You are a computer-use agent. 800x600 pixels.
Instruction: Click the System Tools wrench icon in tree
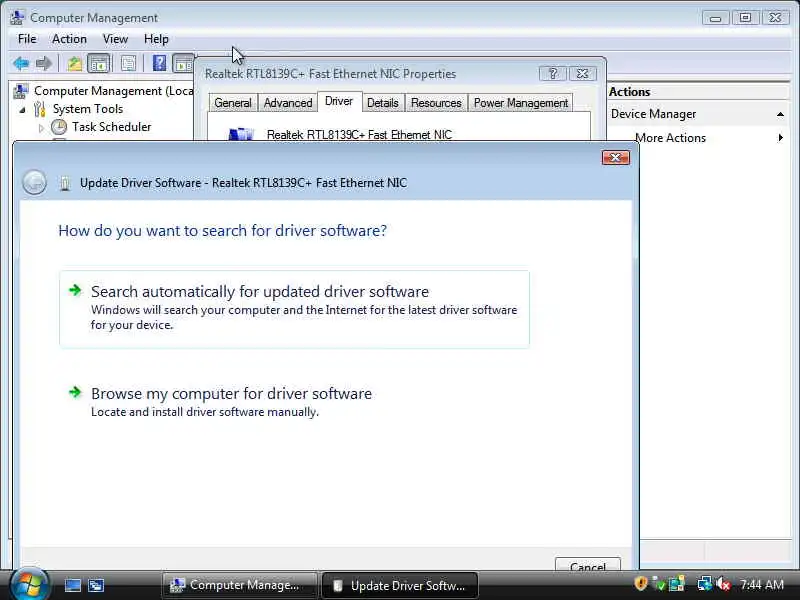(40, 109)
